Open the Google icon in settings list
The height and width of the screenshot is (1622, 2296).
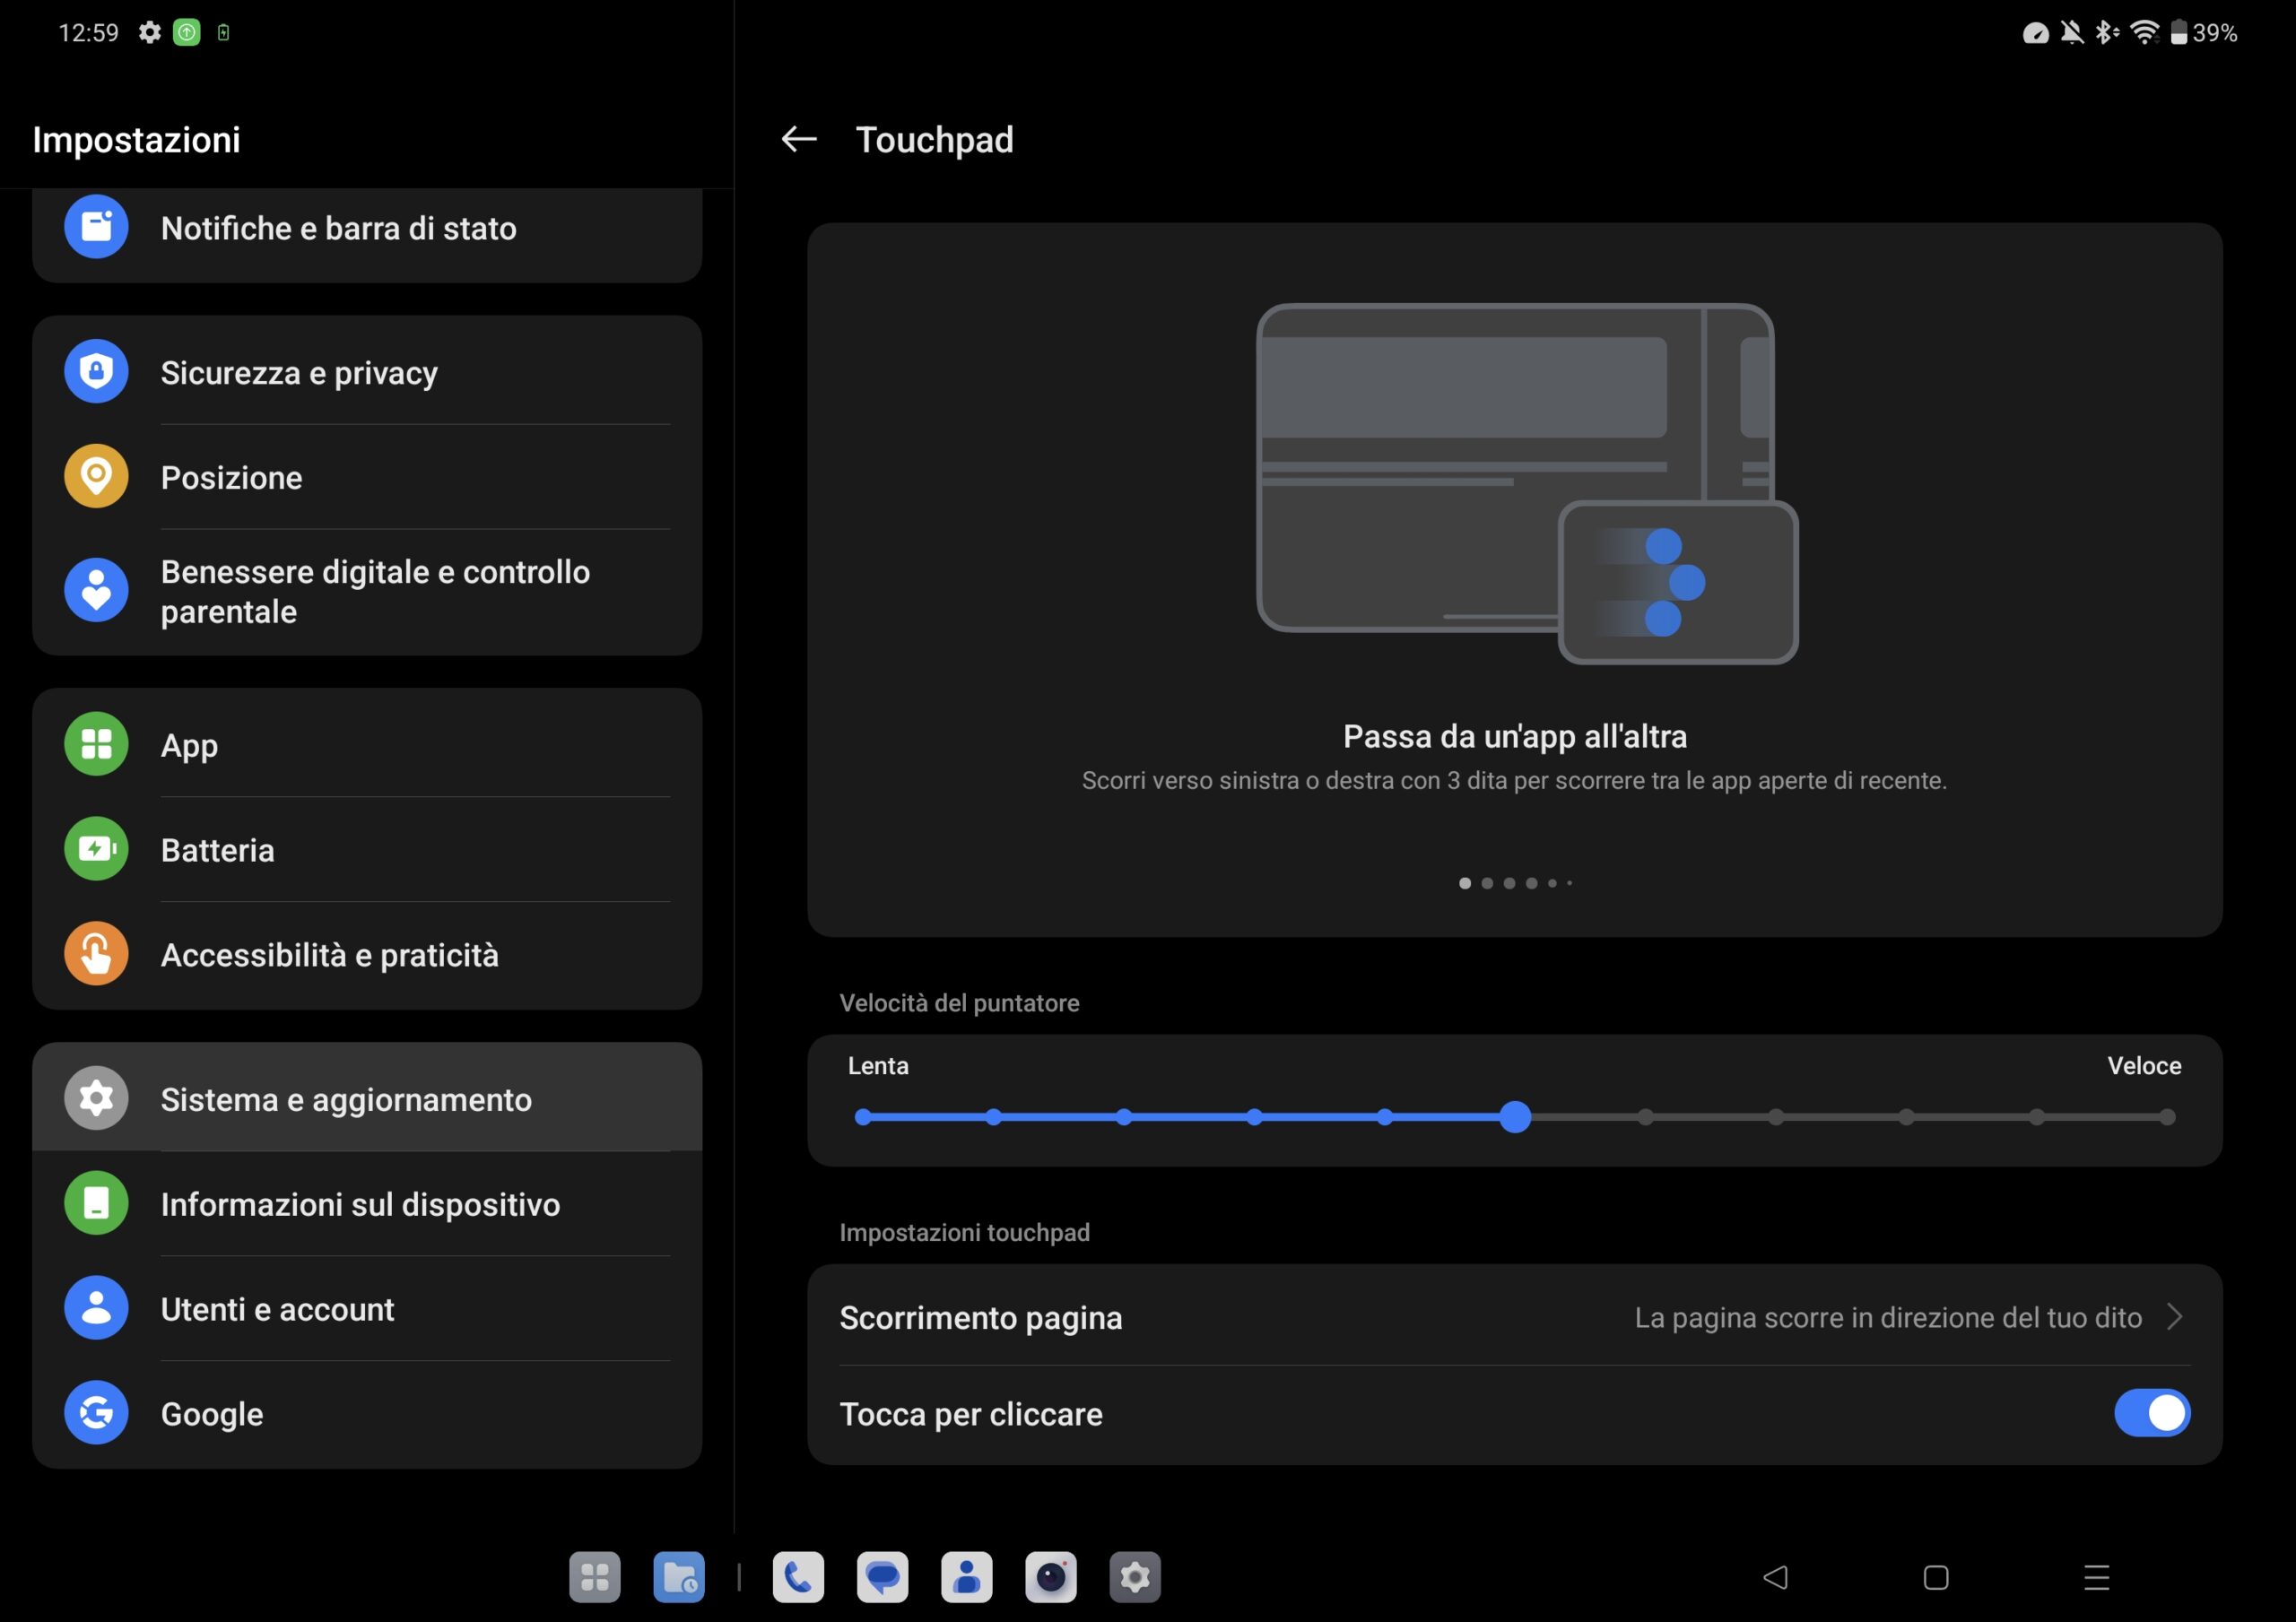[x=96, y=1412]
